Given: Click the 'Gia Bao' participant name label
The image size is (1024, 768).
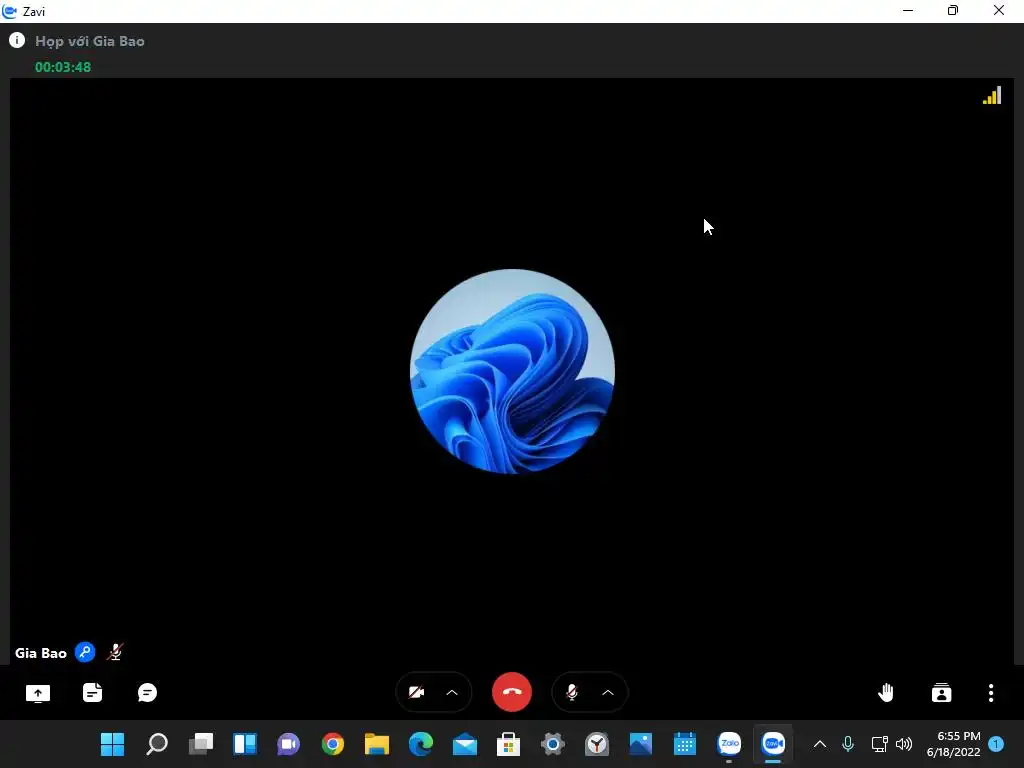Looking at the screenshot, I should point(40,653).
